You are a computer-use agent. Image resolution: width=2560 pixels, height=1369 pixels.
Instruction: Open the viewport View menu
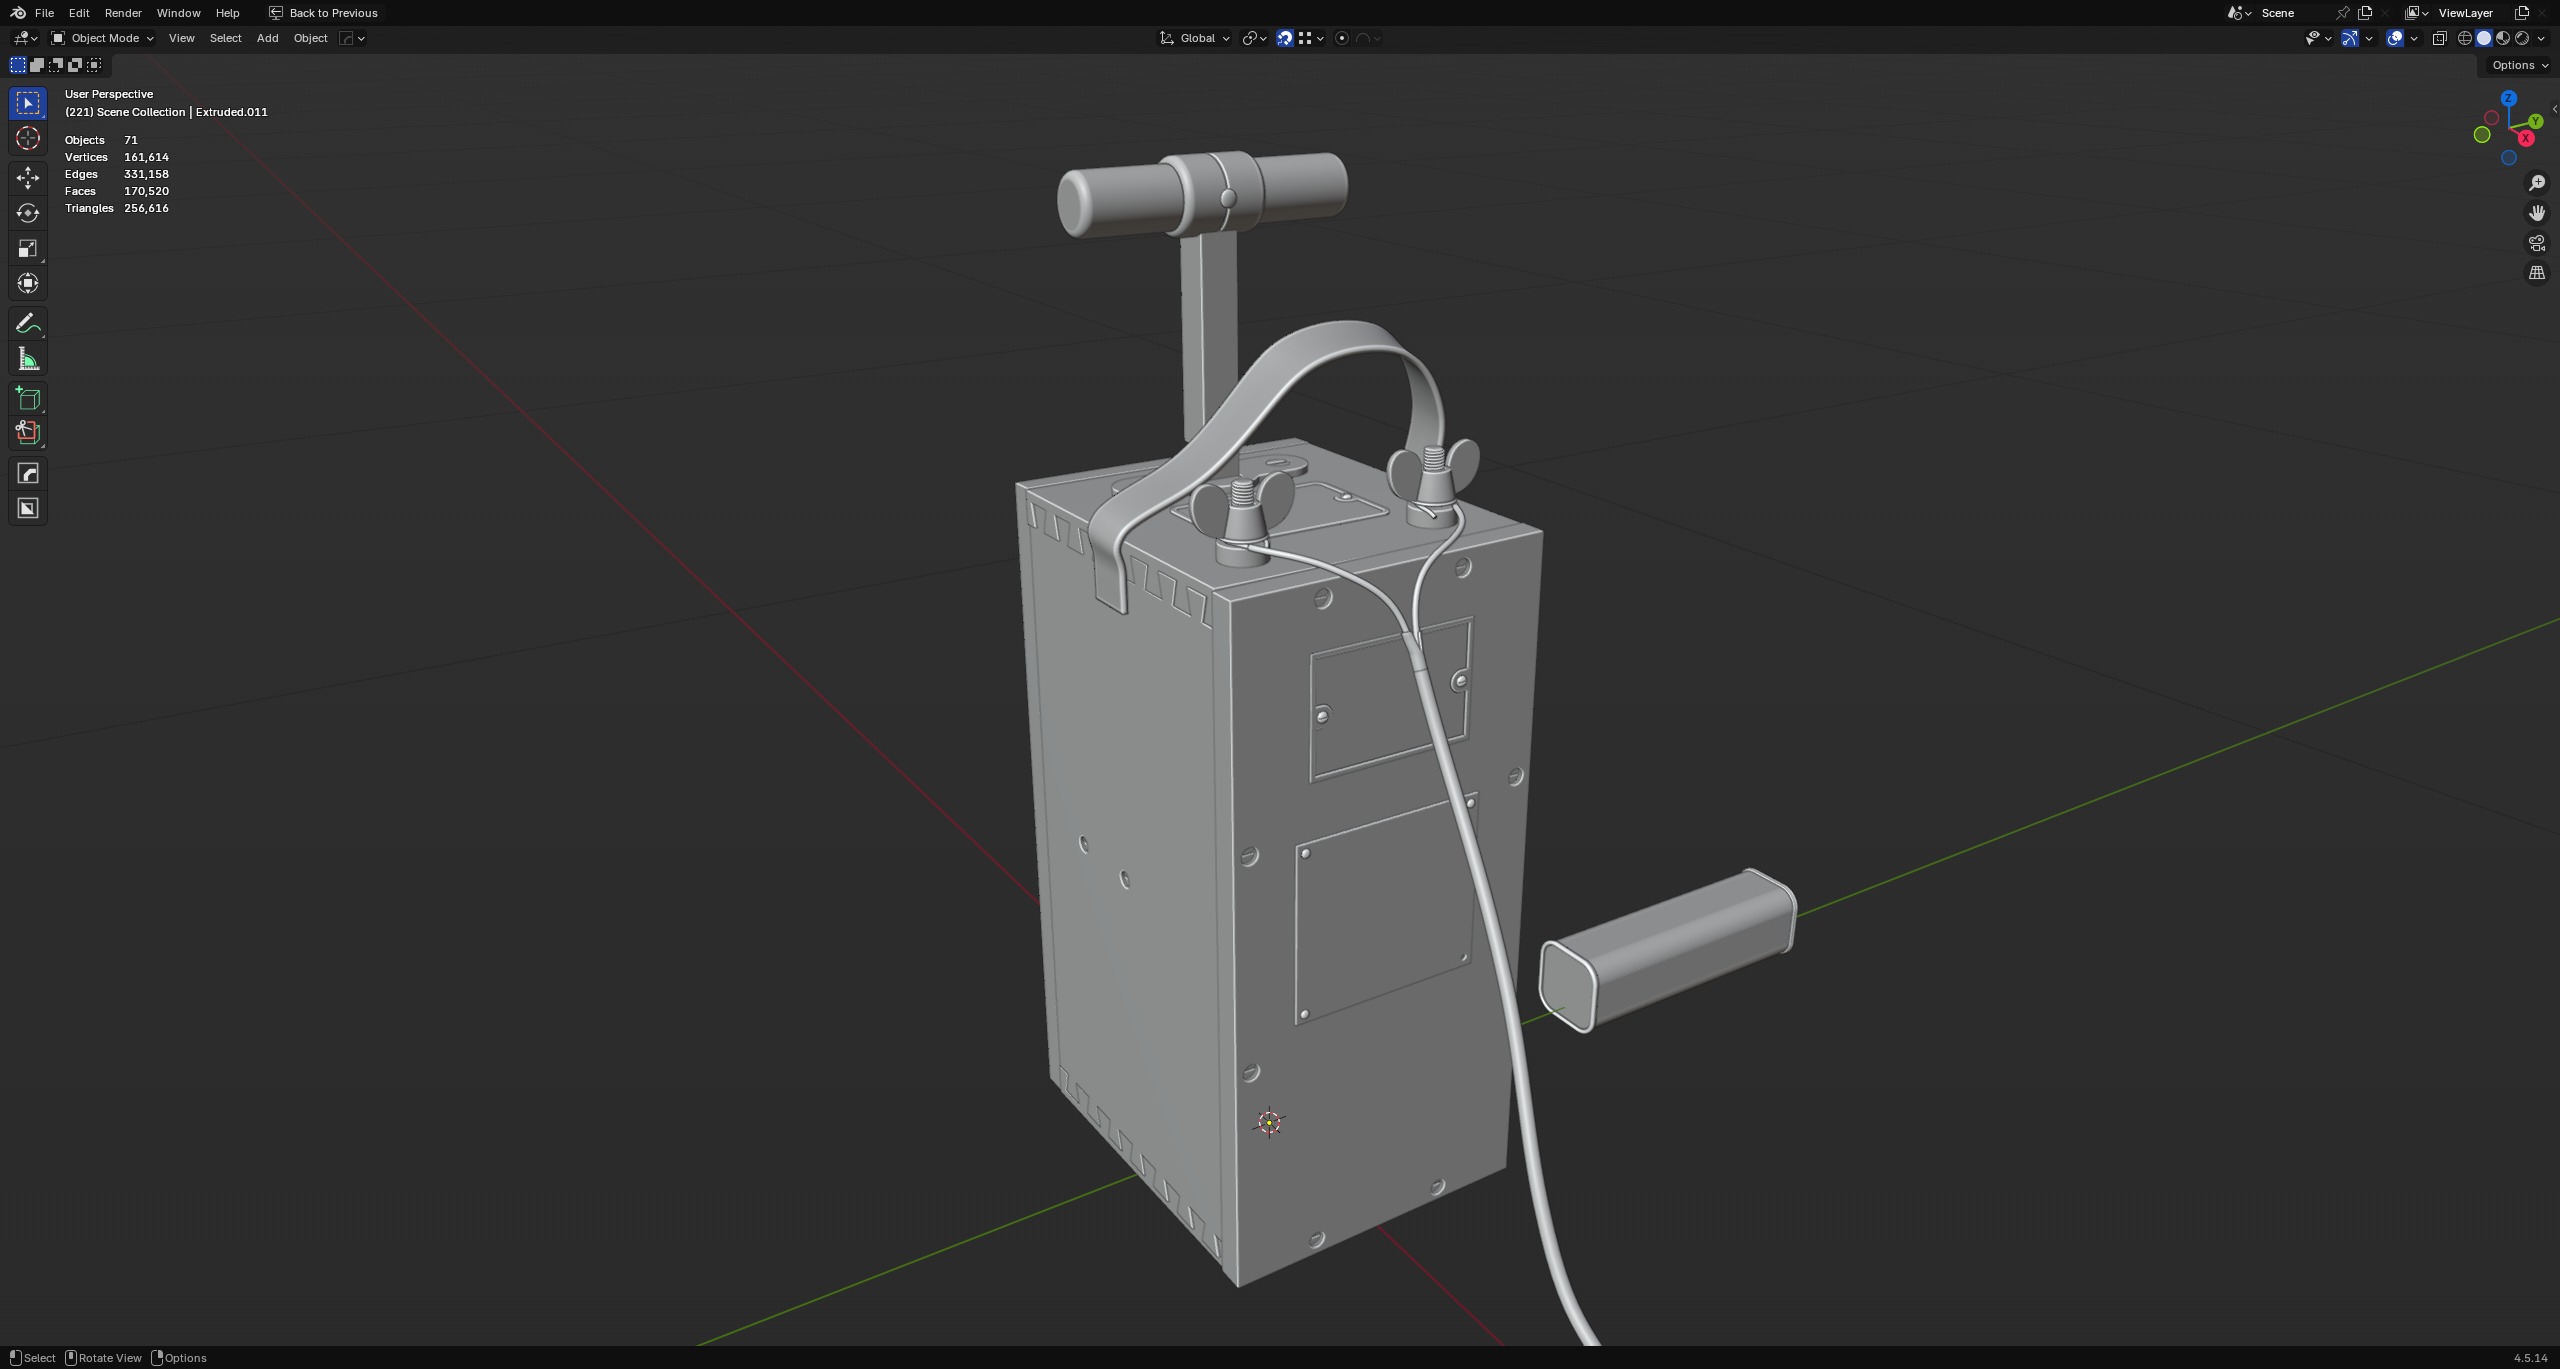181,38
